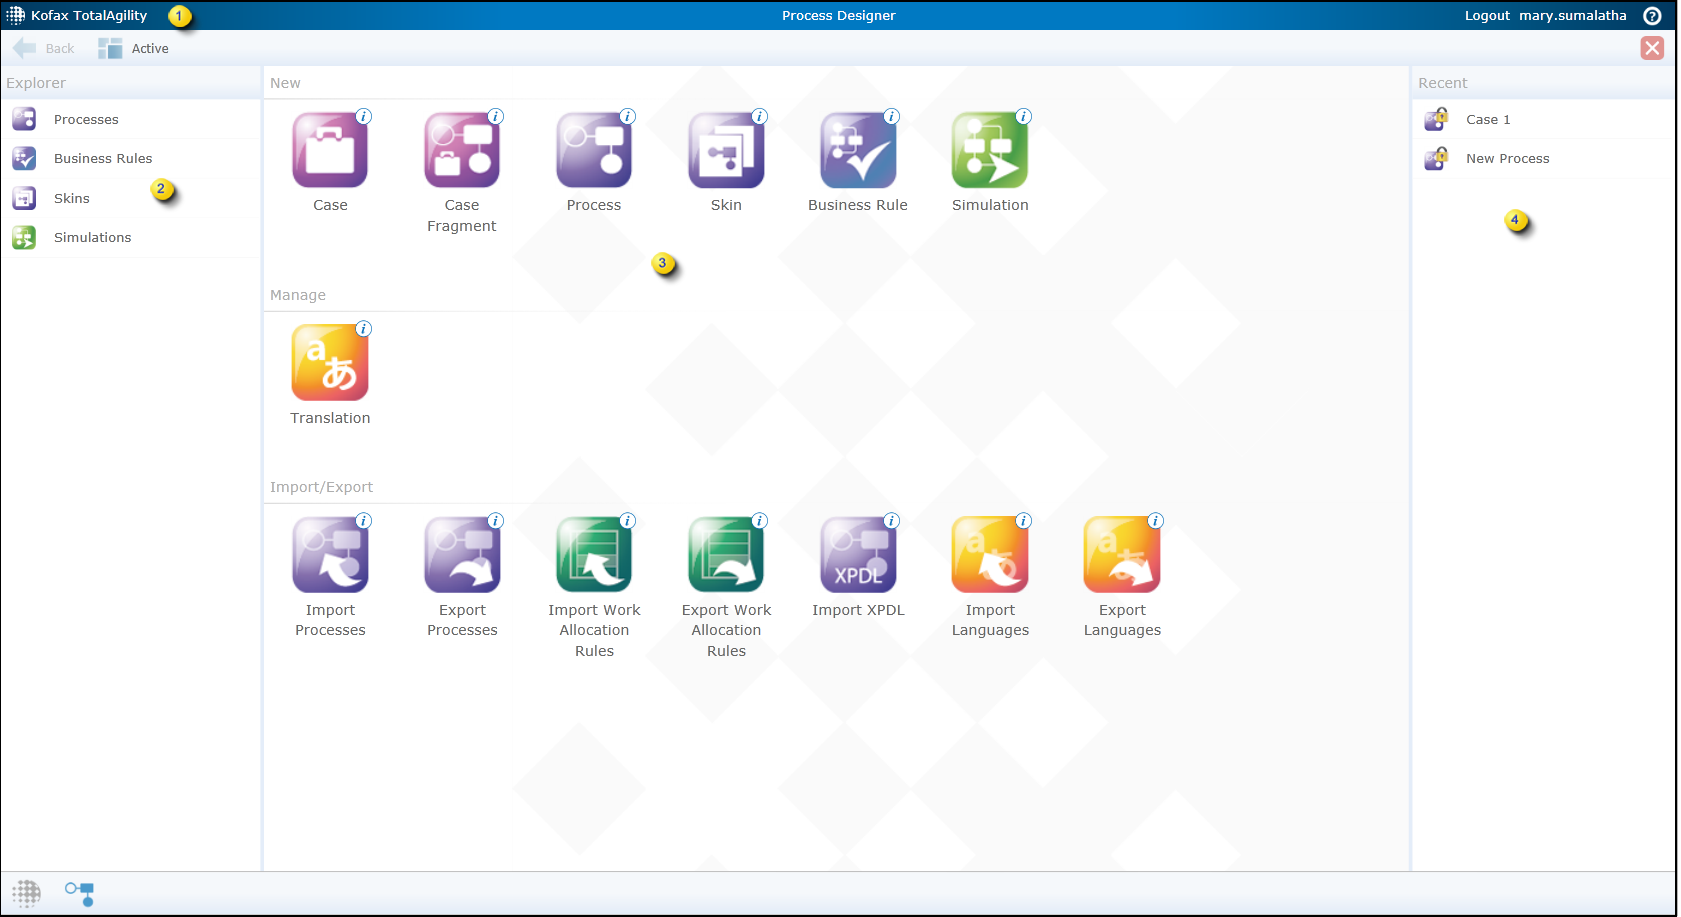This screenshot has height=917, width=1681.
Task: Select Import Languages
Action: tap(990, 555)
